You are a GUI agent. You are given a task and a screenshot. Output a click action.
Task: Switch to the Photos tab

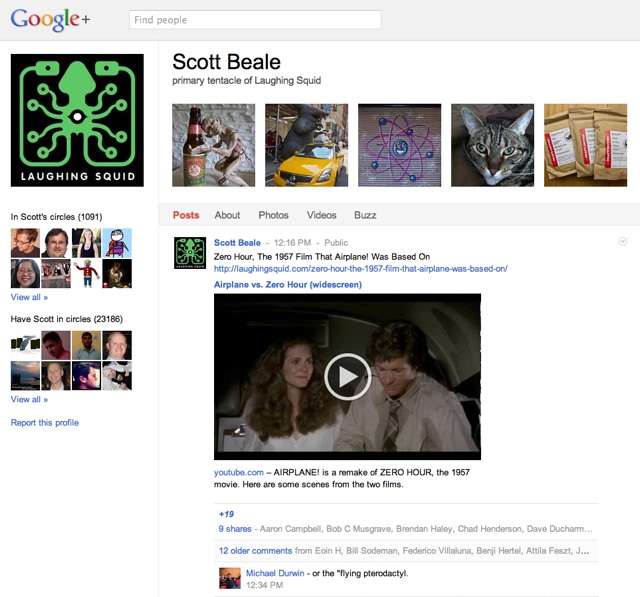pyautogui.click(x=273, y=215)
